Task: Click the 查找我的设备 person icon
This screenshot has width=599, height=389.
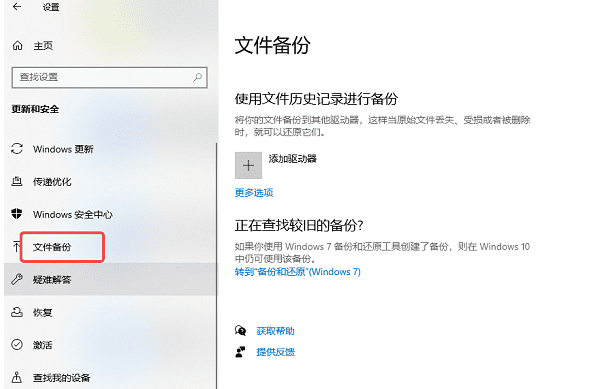Action: tap(17, 378)
